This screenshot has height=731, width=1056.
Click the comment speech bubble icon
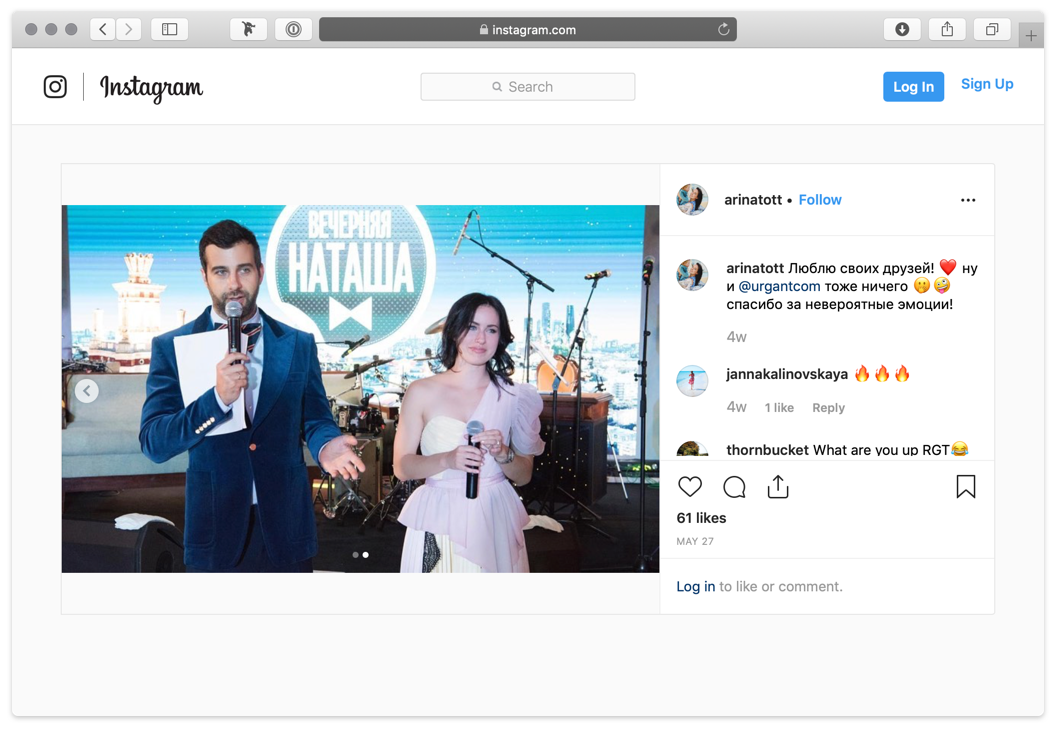coord(734,487)
